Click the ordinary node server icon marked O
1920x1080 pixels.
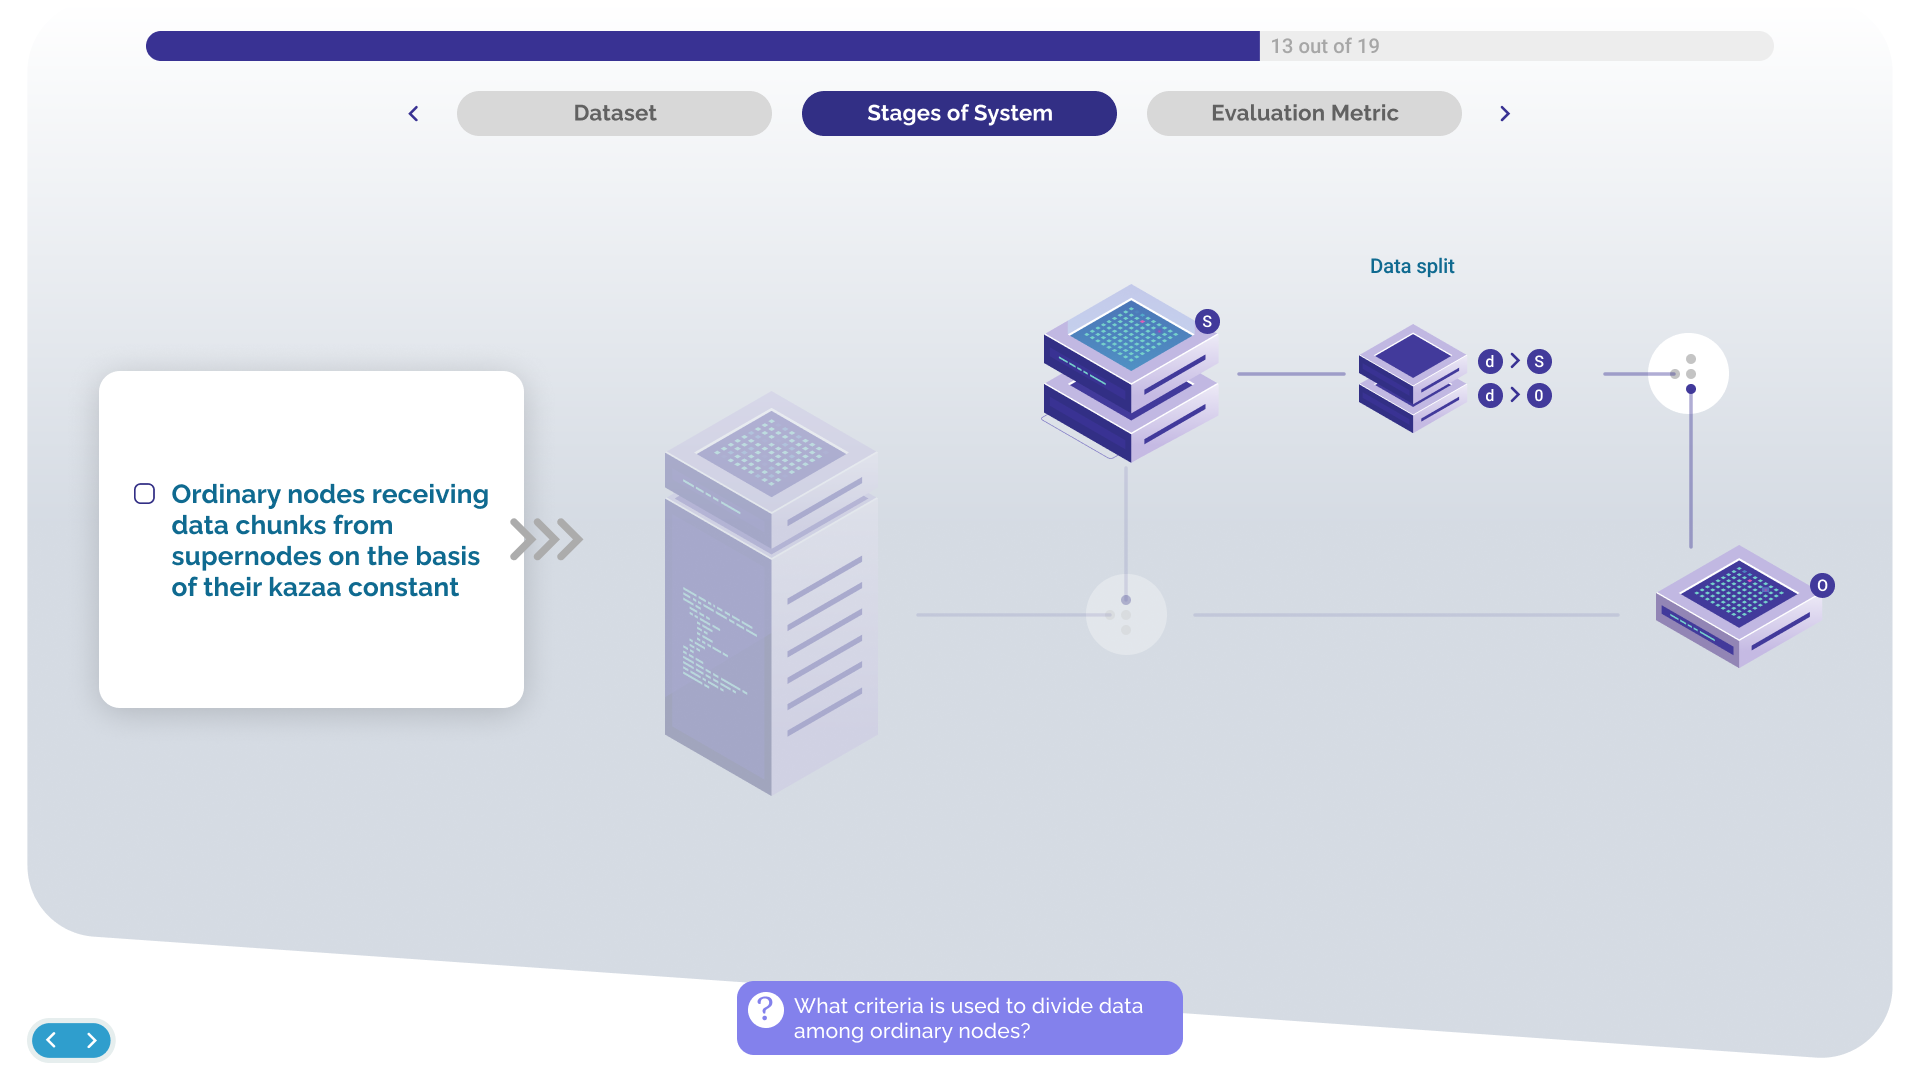pyautogui.click(x=1738, y=606)
